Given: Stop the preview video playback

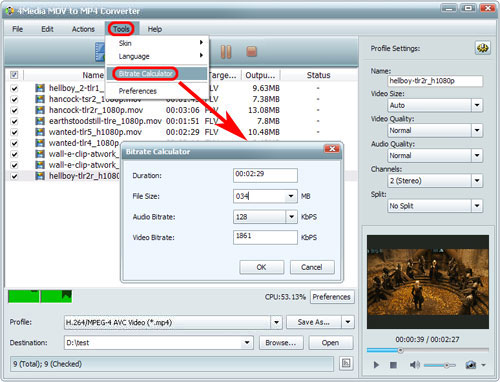Looking at the screenshot, I should 393,365.
